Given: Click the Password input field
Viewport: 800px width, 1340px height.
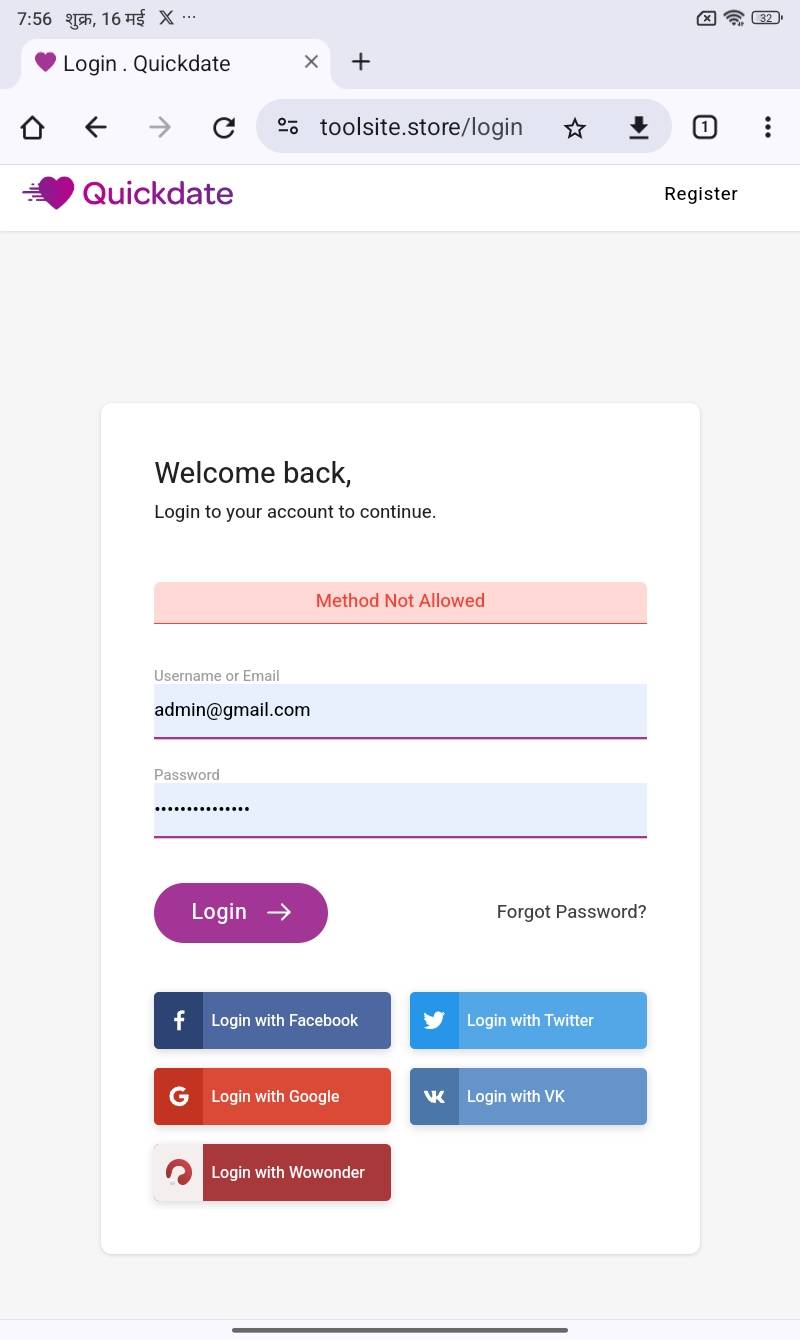Looking at the screenshot, I should click(x=400, y=808).
